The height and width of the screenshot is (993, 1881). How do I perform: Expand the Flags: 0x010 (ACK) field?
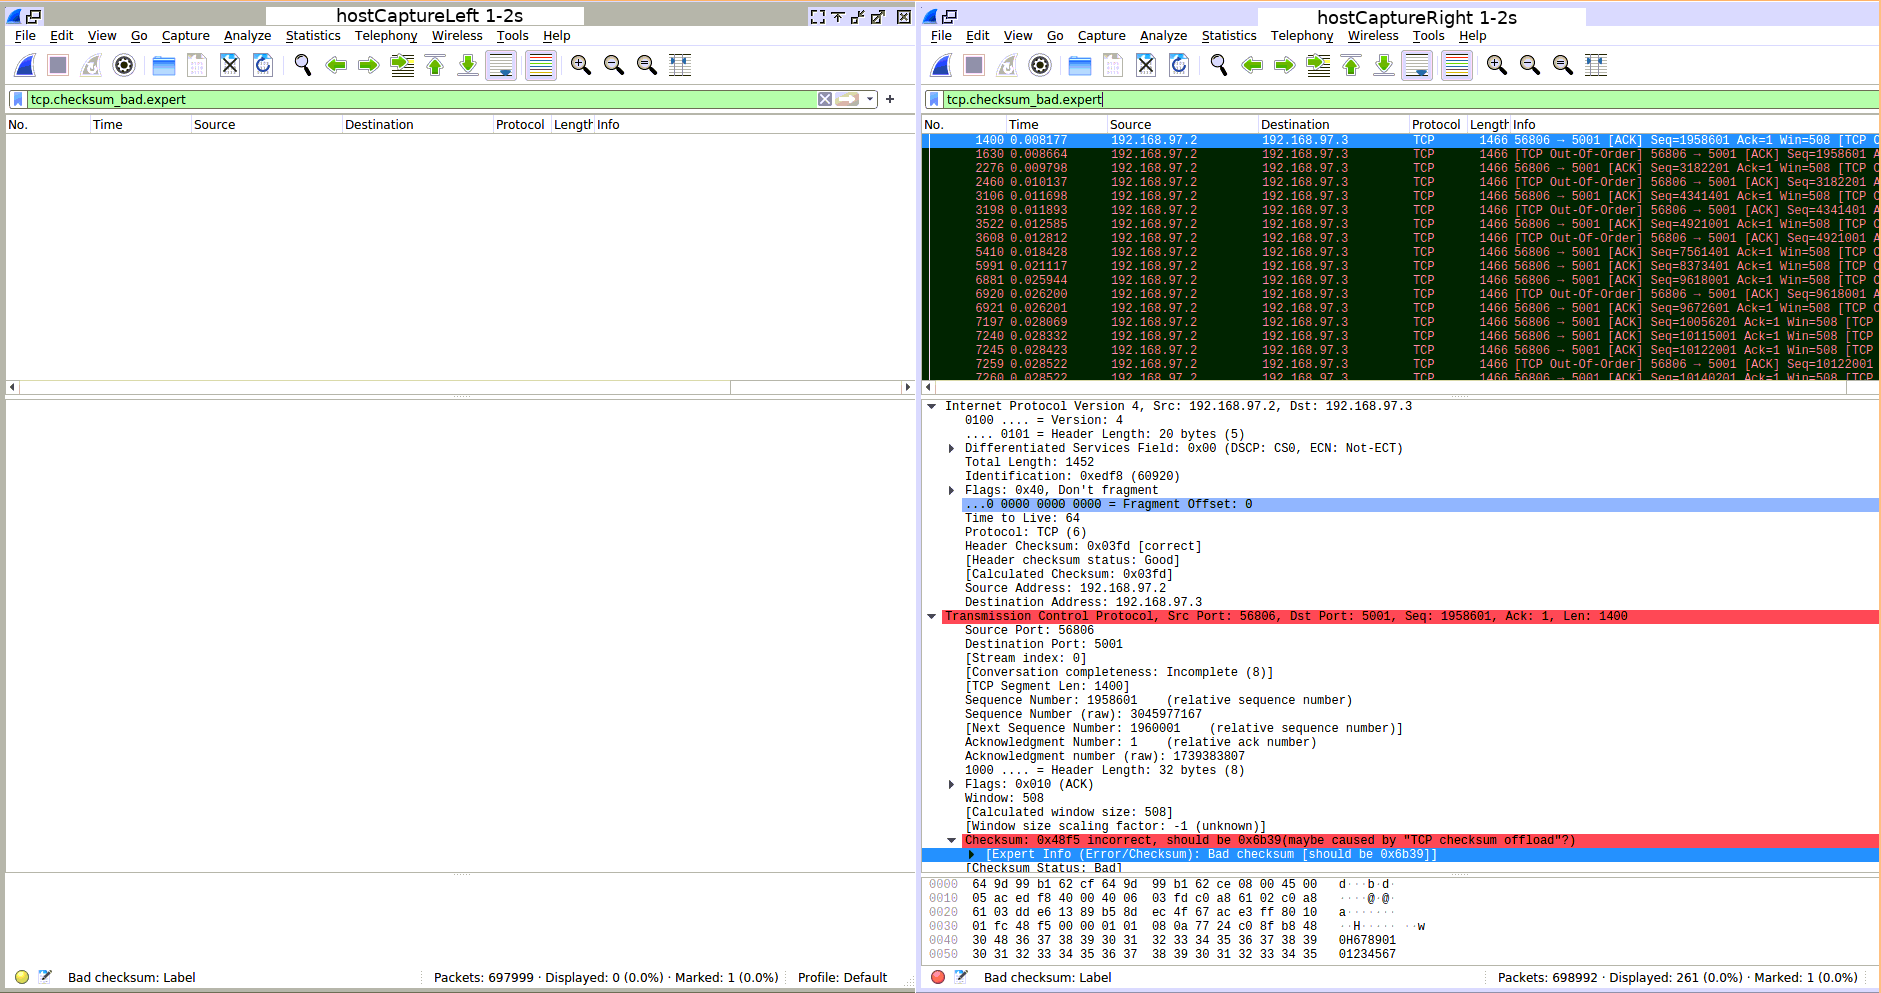(951, 784)
